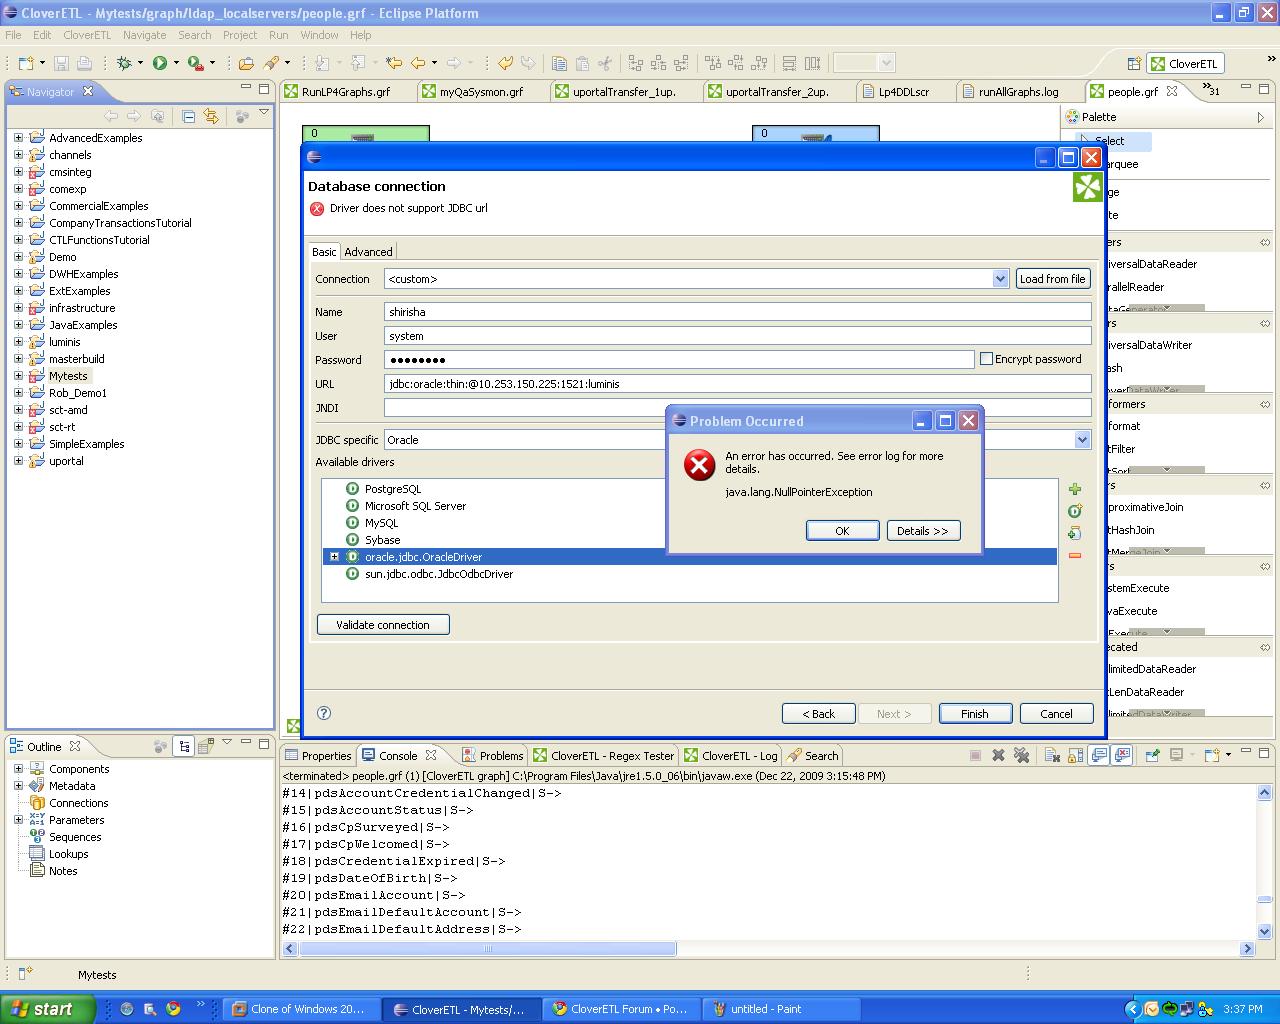Screen dimensions: 1280x1024
Task: Close the Navigator view tab
Action: click(88, 91)
